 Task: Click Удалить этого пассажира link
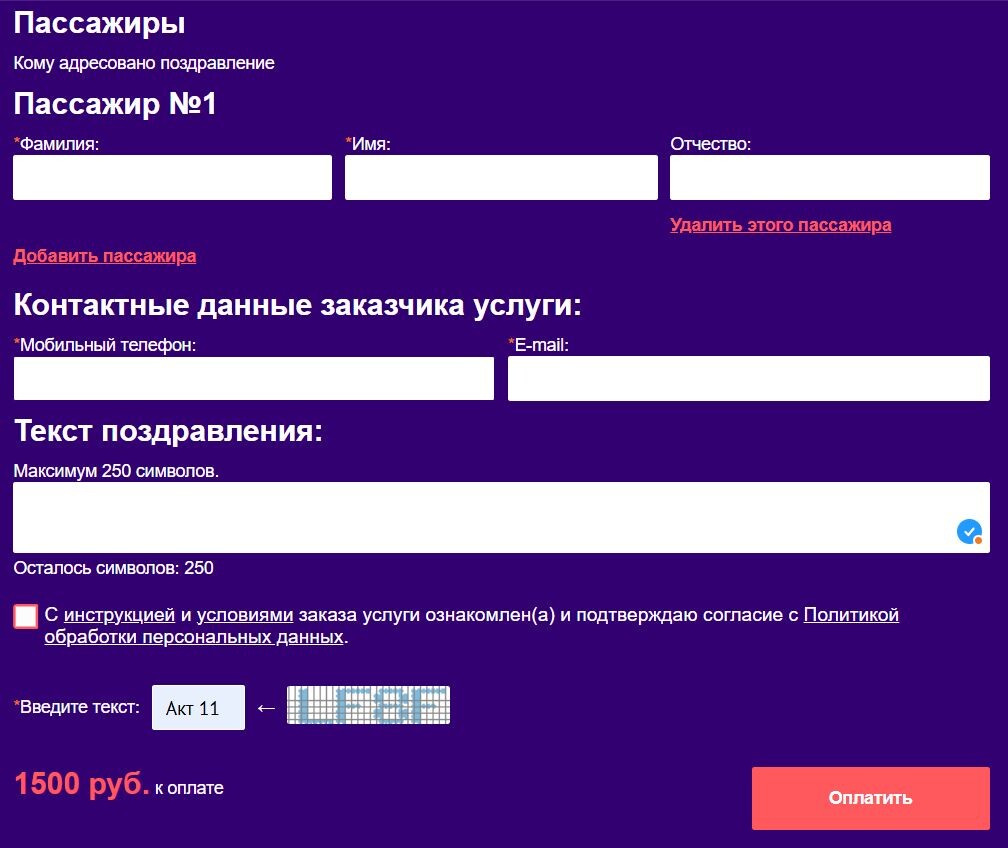point(780,225)
